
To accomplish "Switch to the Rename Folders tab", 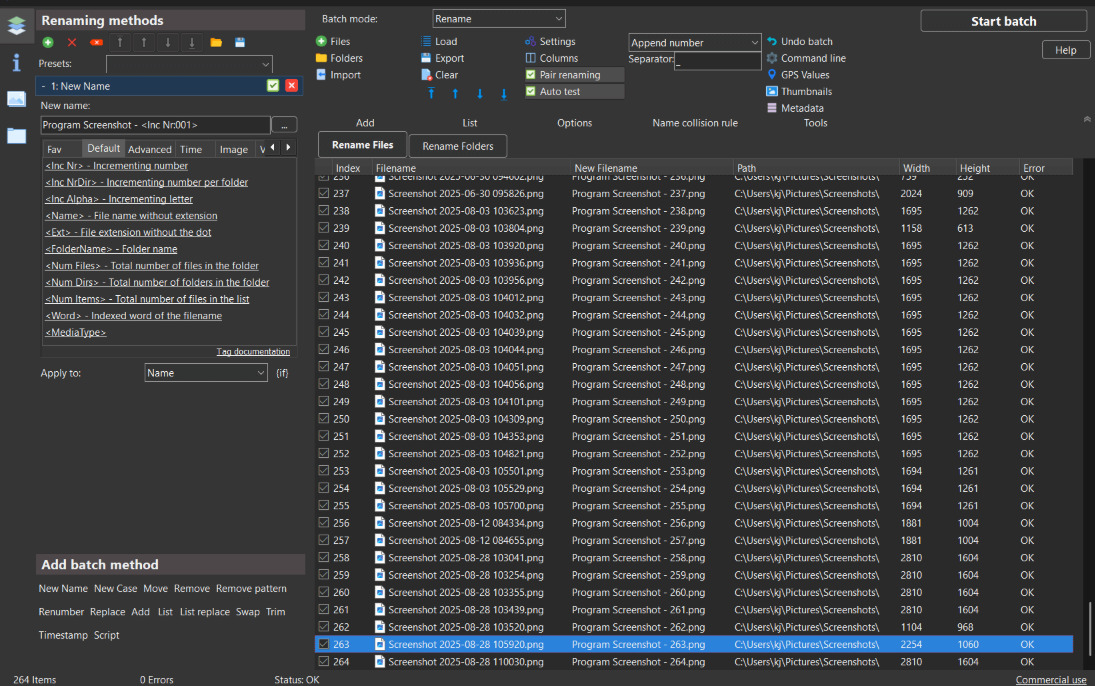I will point(457,146).
